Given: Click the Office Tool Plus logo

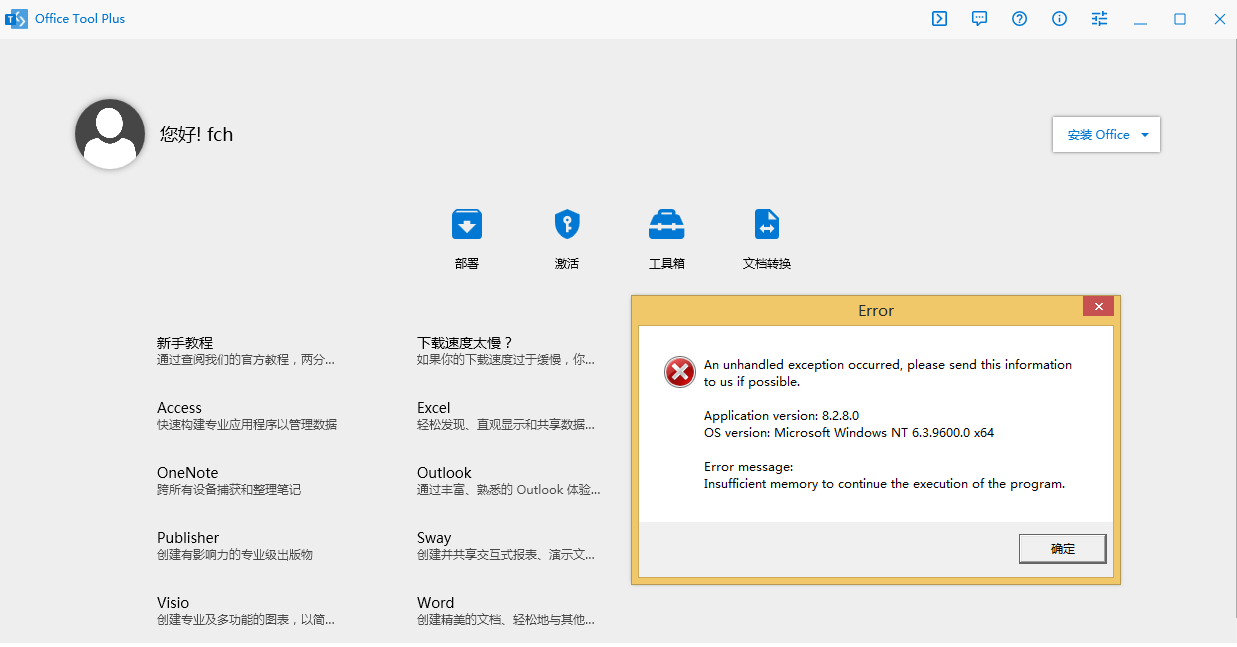Looking at the screenshot, I should click(x=16, y=18).
